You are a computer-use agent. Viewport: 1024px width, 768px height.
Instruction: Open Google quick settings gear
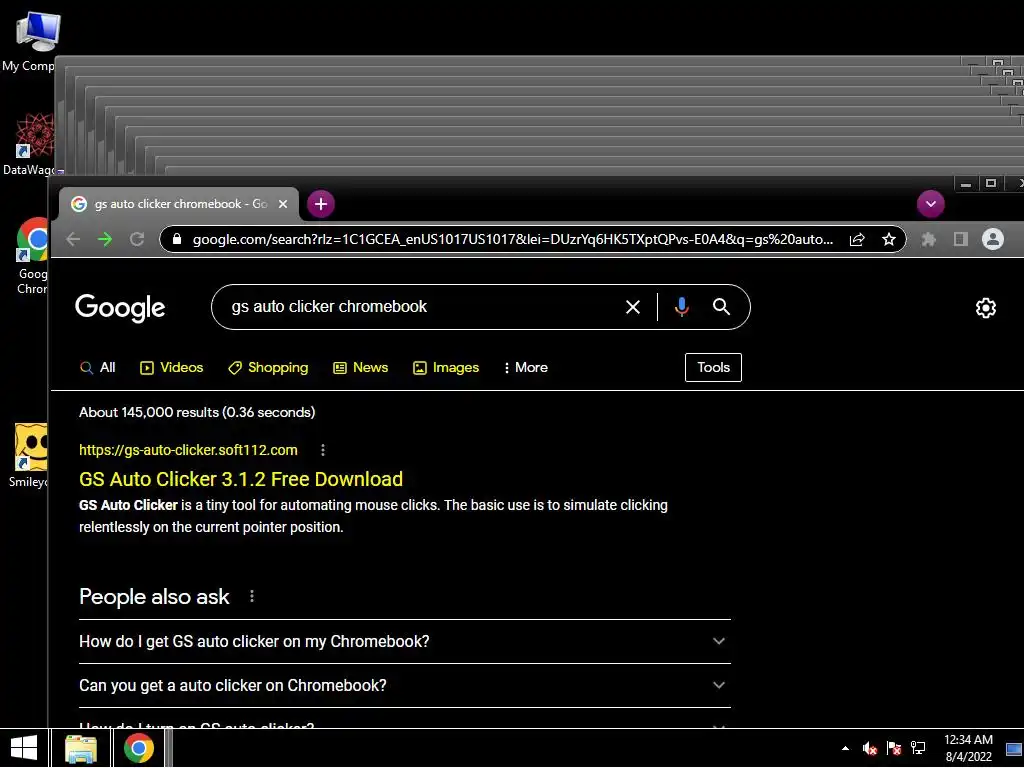[985, 308]
